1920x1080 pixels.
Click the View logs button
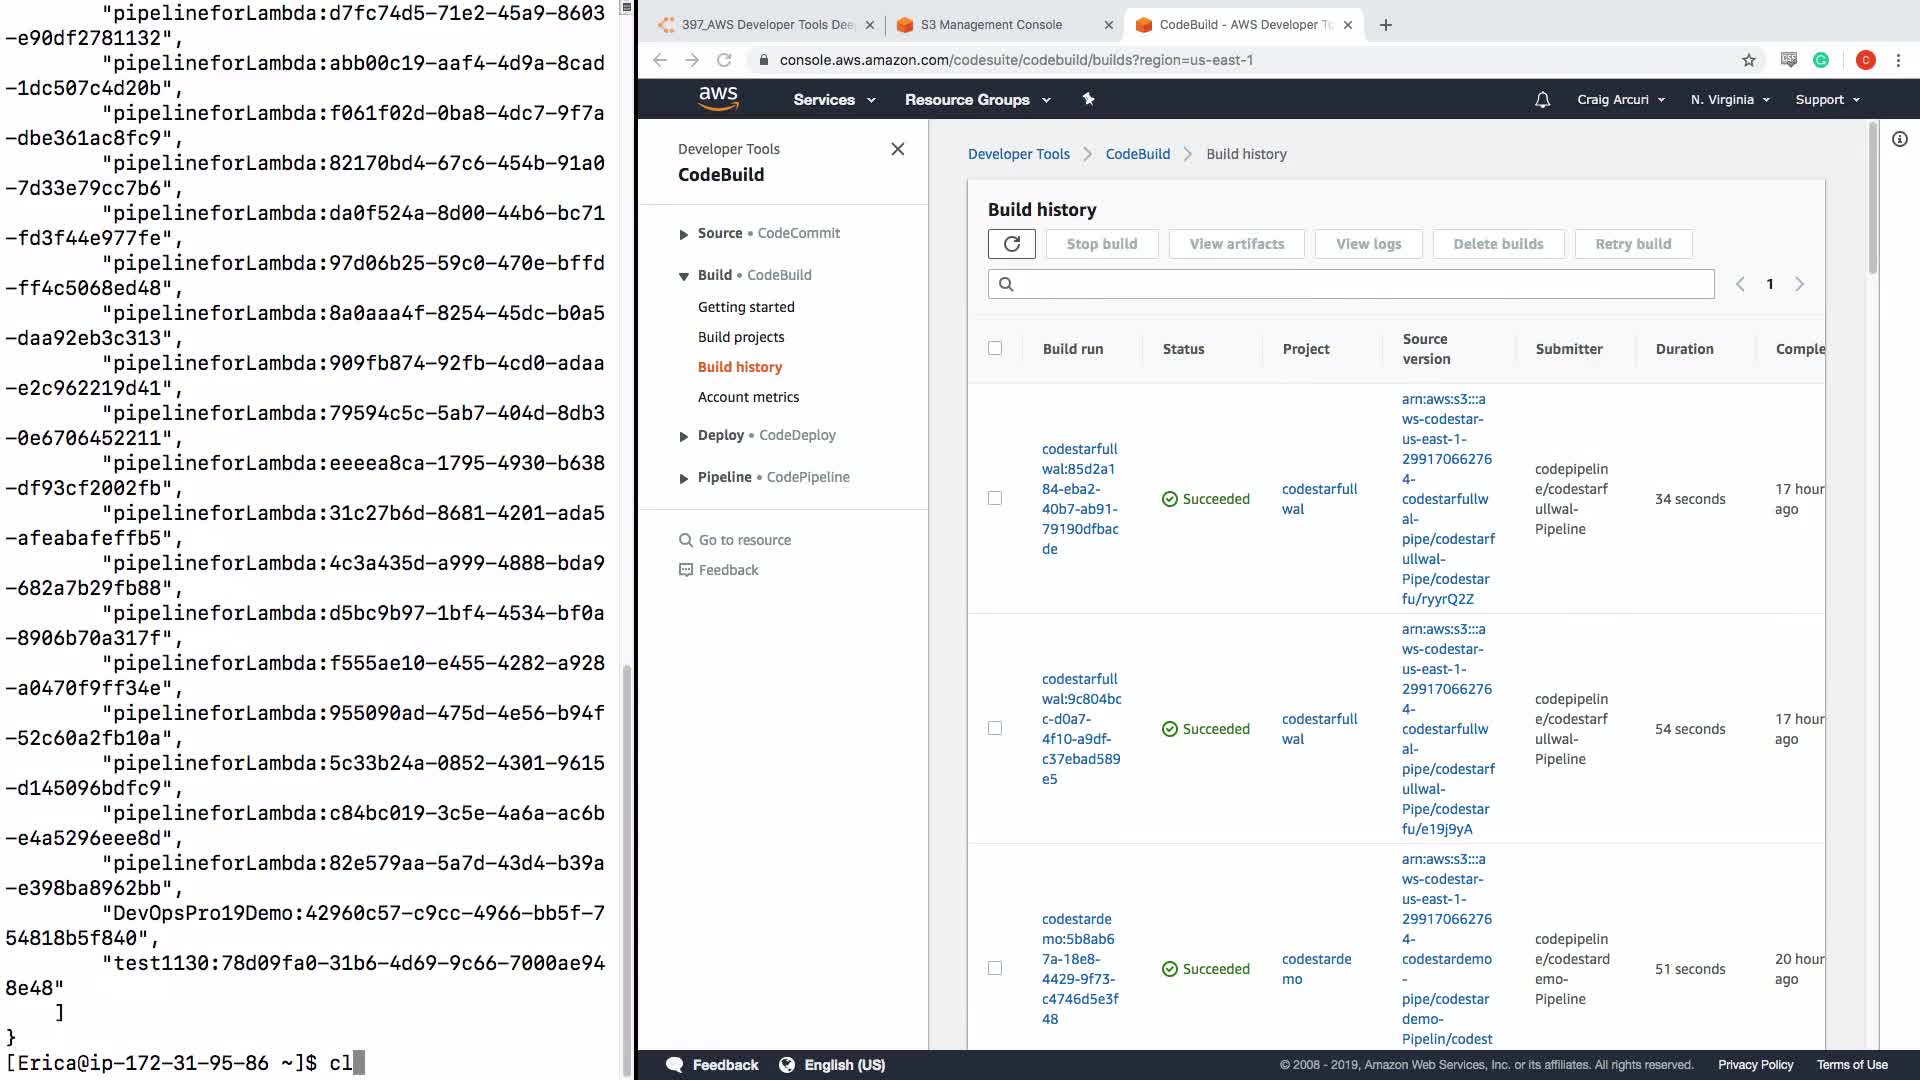(x=1368, y=244)
